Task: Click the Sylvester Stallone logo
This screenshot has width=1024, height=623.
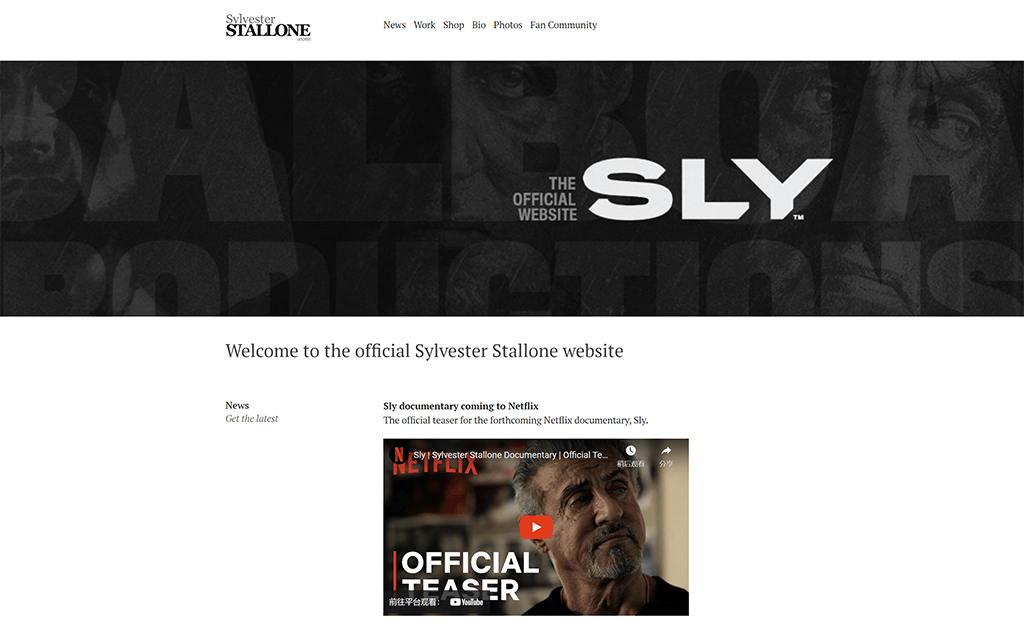Action: coord(268,27)
